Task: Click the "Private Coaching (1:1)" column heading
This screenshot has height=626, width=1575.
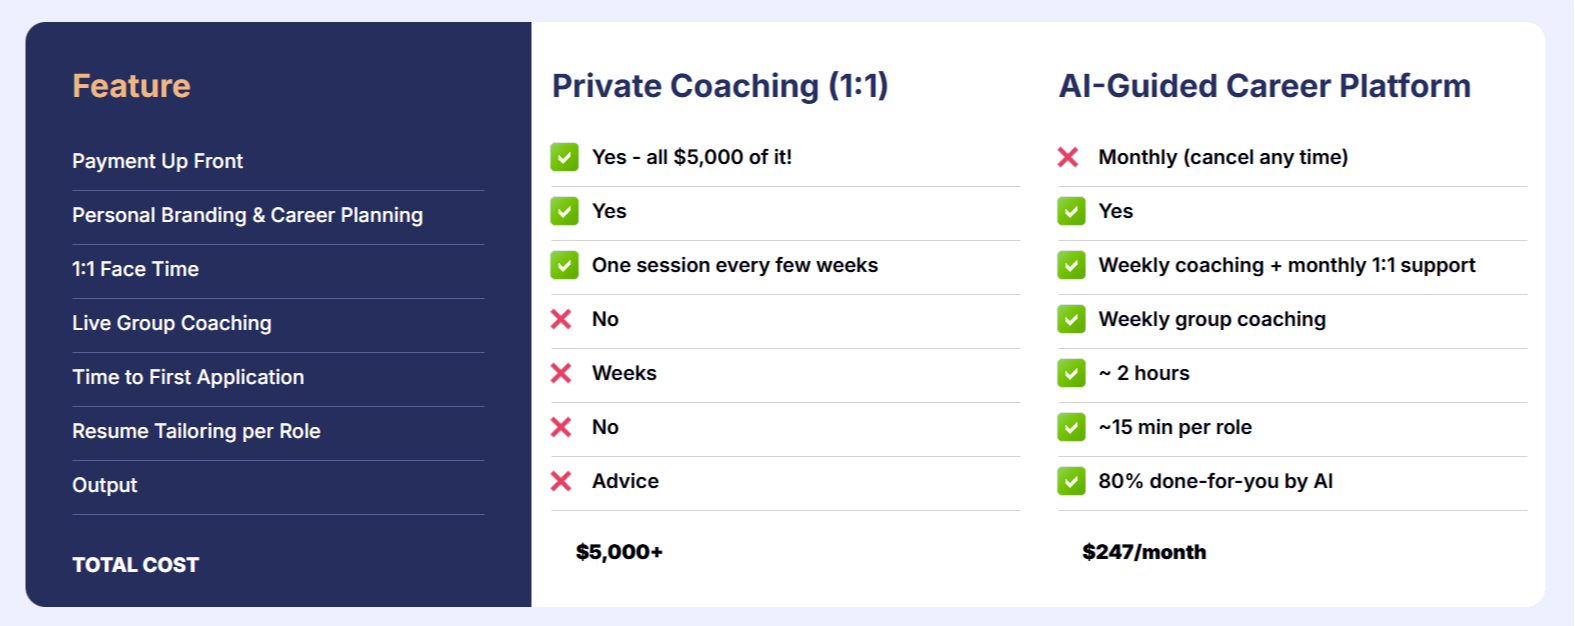Action: point(720,86)
